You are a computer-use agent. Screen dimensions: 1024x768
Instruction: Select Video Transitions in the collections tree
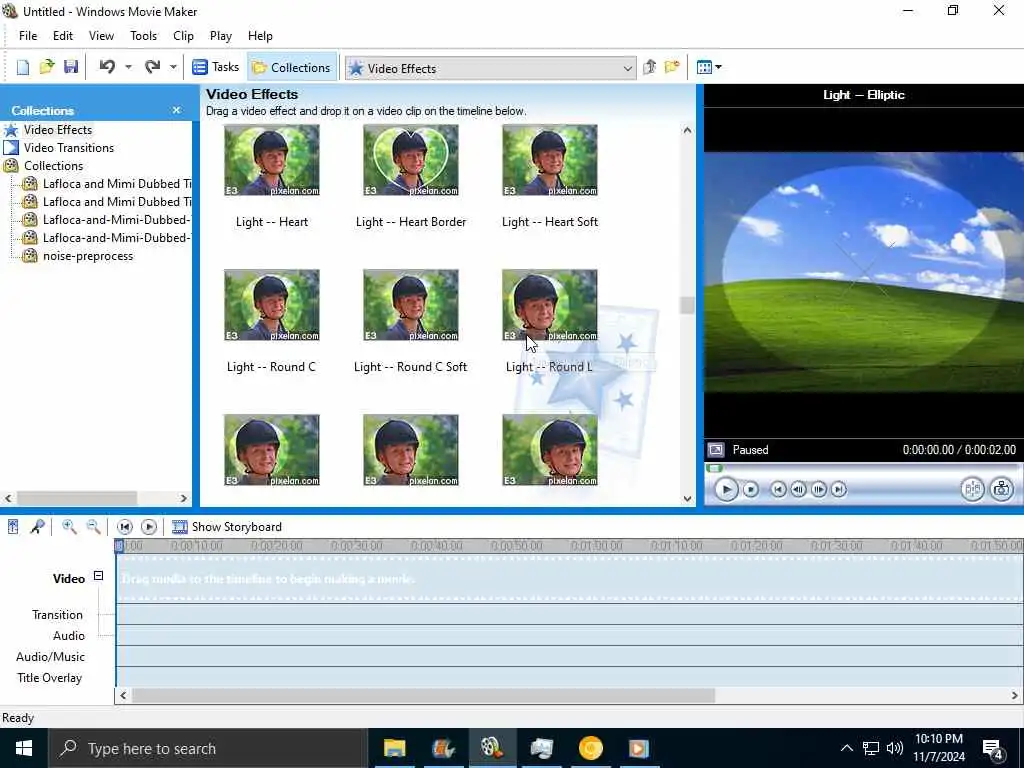tap(69, 148)
